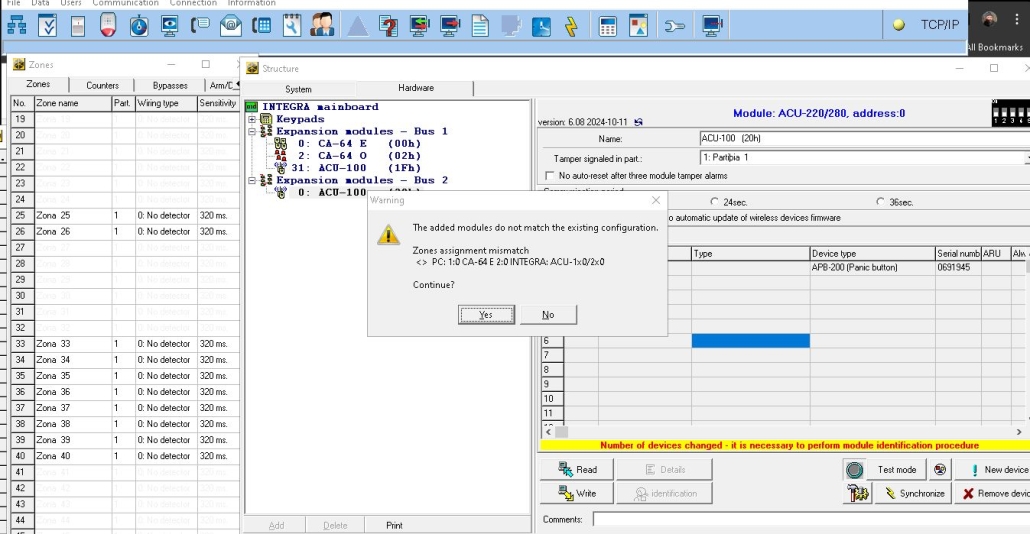Image resolution: width=1030 pixels, height=534 pixels.
Task: Select the 36sec. communication period option
Action: coord(879,202)
